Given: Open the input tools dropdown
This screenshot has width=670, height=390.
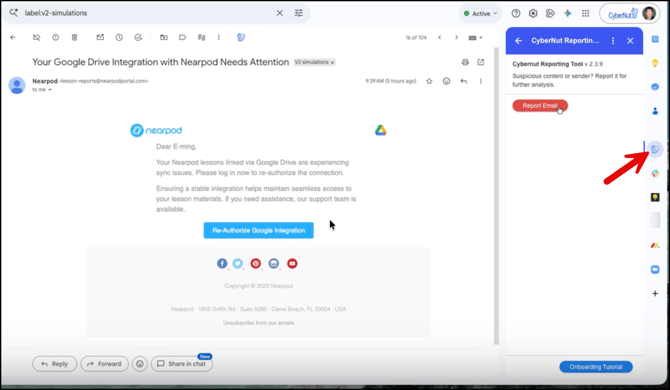Looking at the screenshot, I should 476,38.
